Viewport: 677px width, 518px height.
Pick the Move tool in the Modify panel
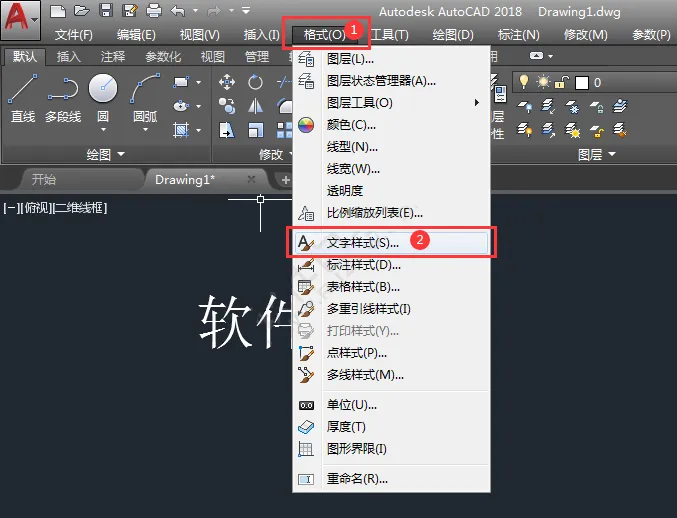point(227,82)
